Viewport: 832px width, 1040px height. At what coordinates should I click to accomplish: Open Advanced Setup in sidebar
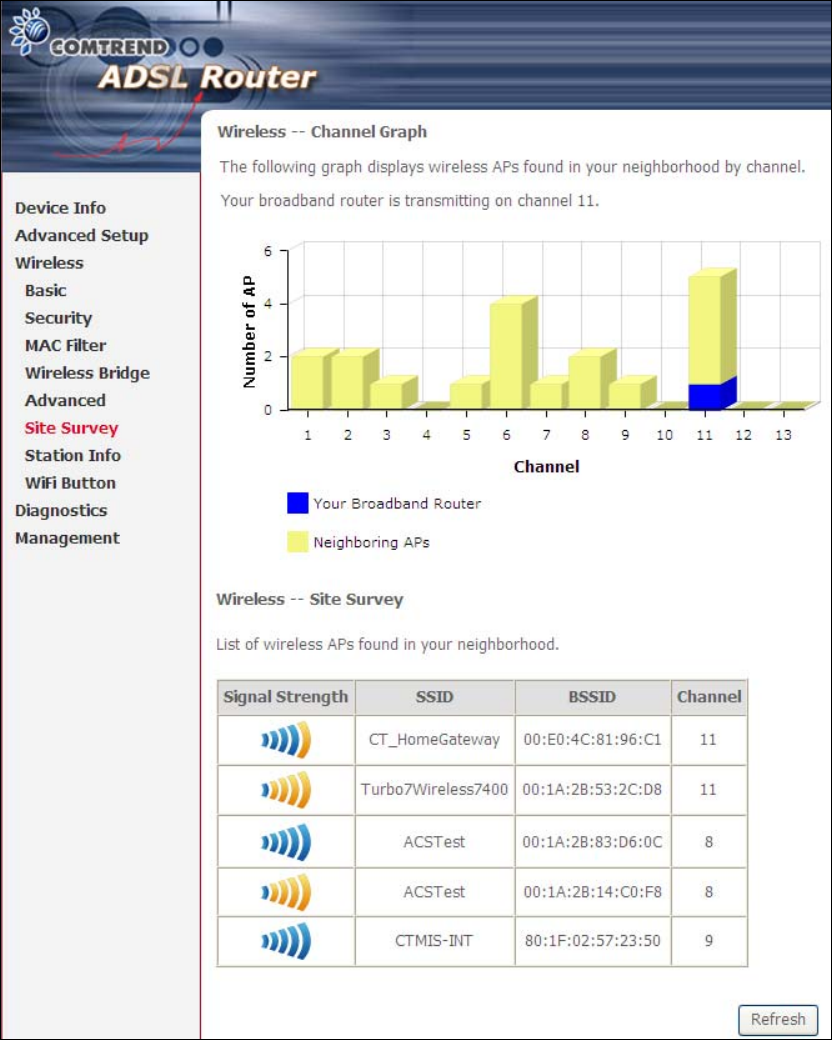(82, 235)
